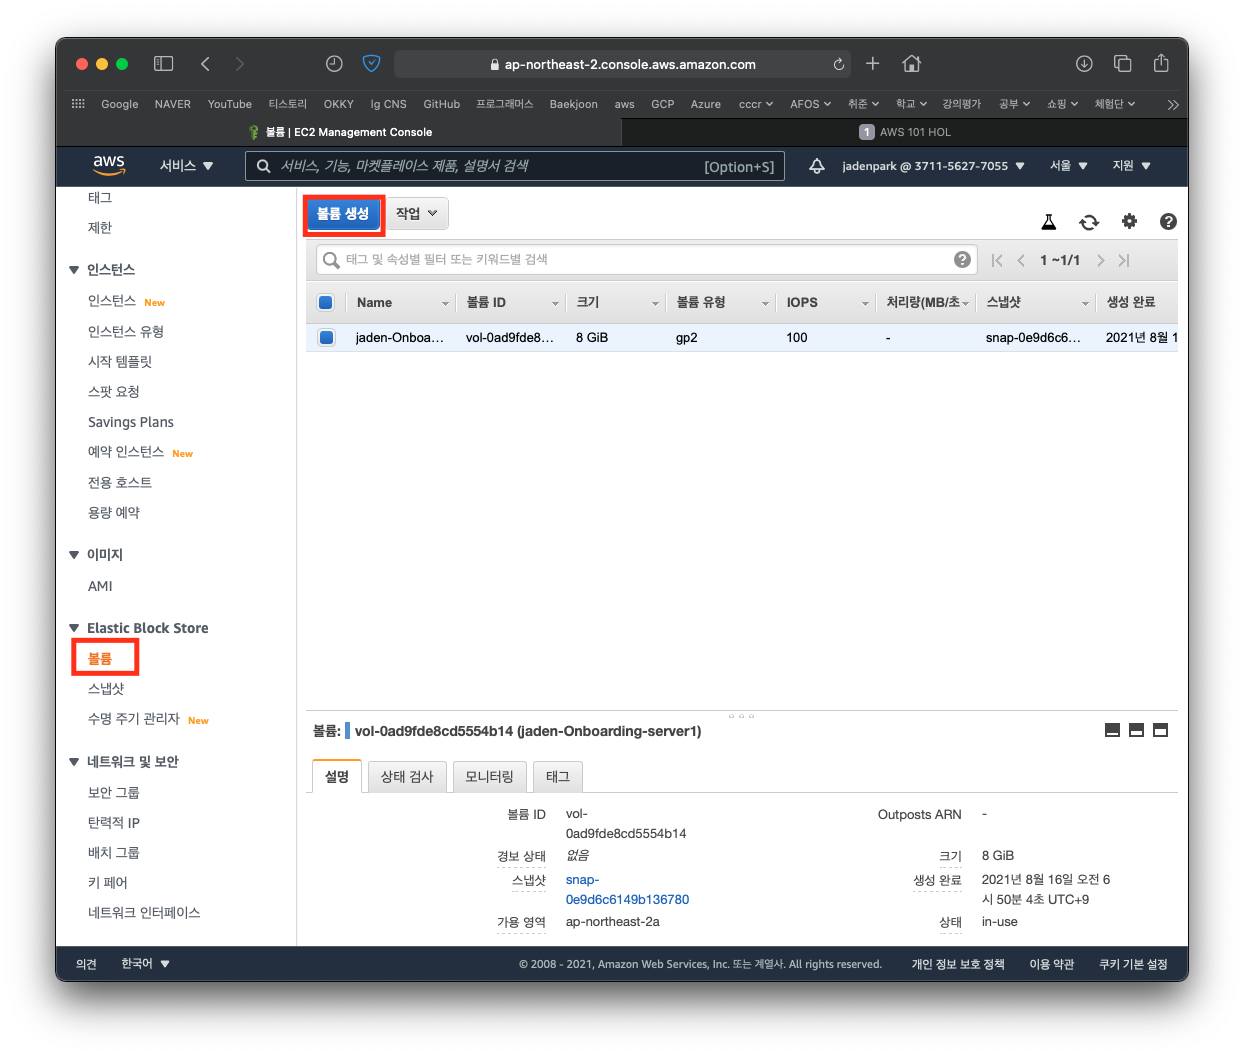Open 보안 그룹 in the sidebar
The width and height of the screenshot is (1244, 1055).
point(114,793)
